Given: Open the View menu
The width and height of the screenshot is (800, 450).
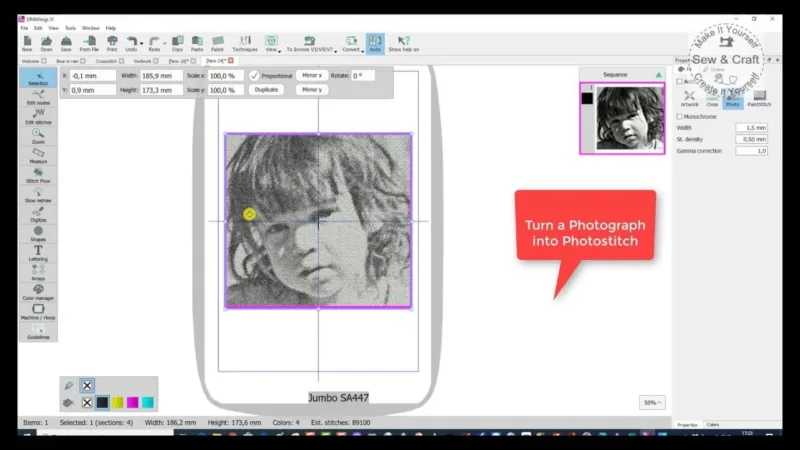Looking at the screenshot, I should 53,28.
